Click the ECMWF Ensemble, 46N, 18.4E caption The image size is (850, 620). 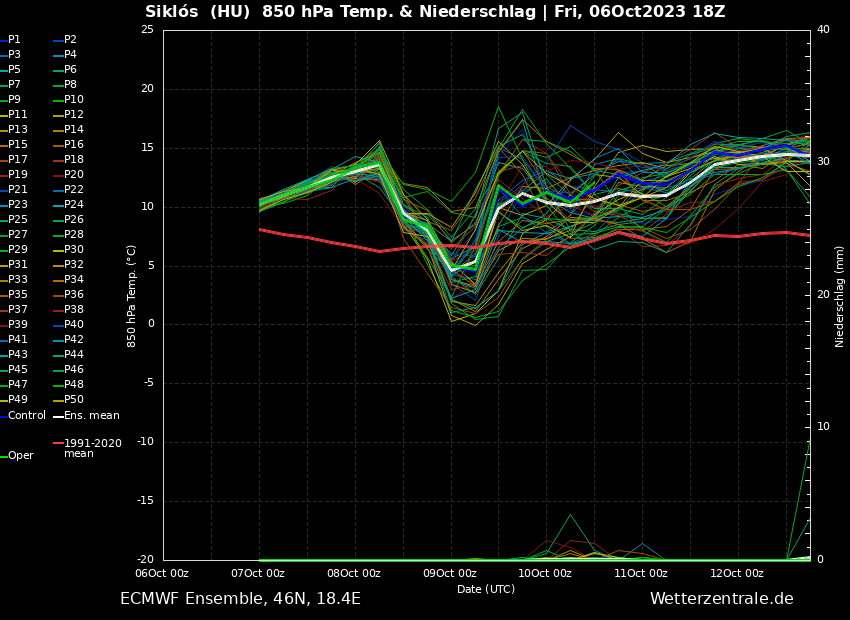(240, 599)
